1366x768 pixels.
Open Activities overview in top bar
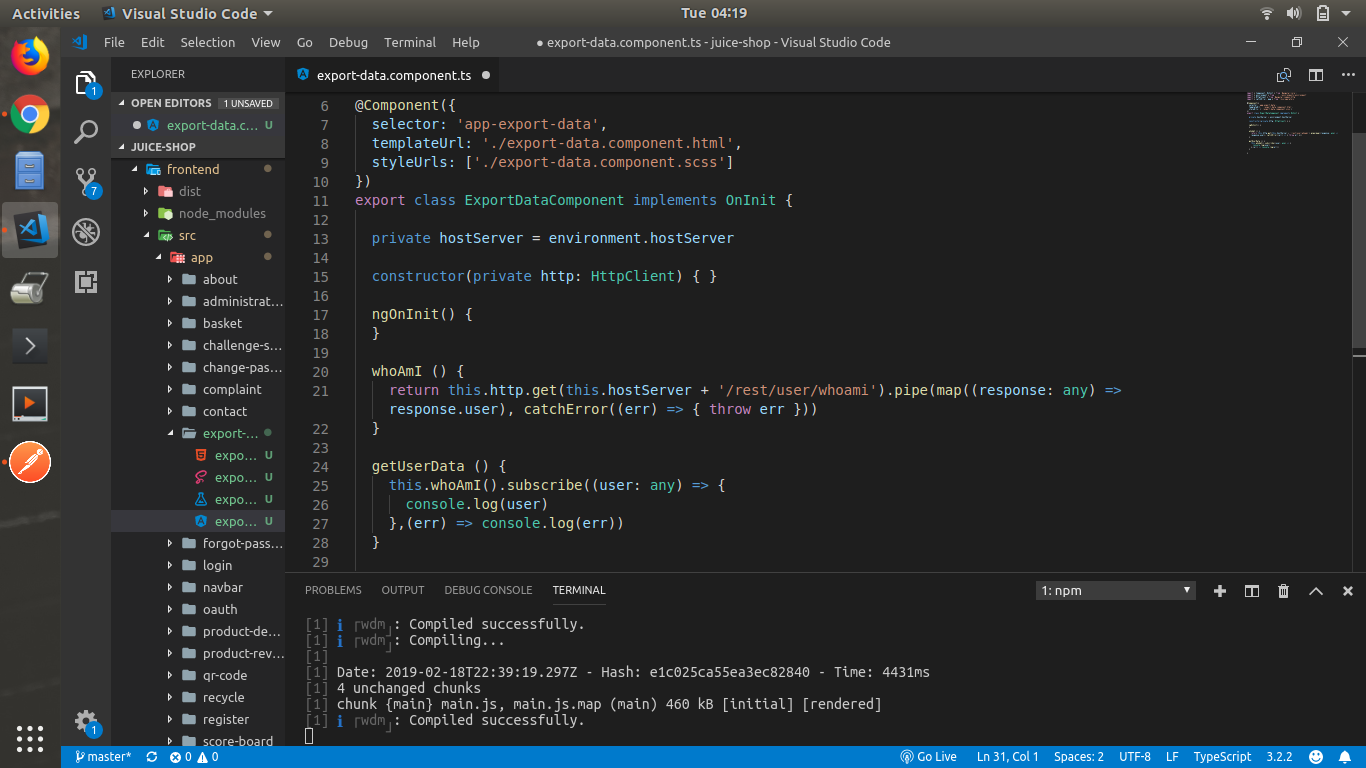click(46, 13)
